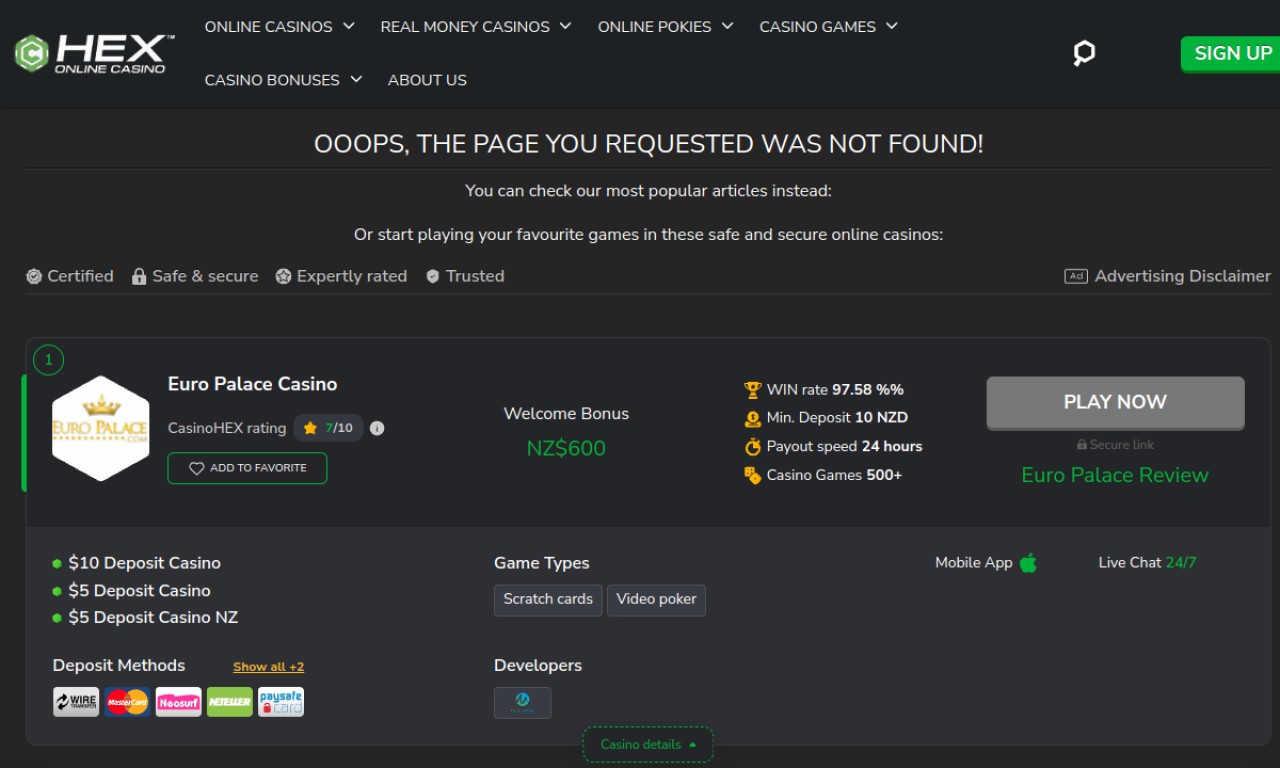Open the About Us page

[427, 80]
